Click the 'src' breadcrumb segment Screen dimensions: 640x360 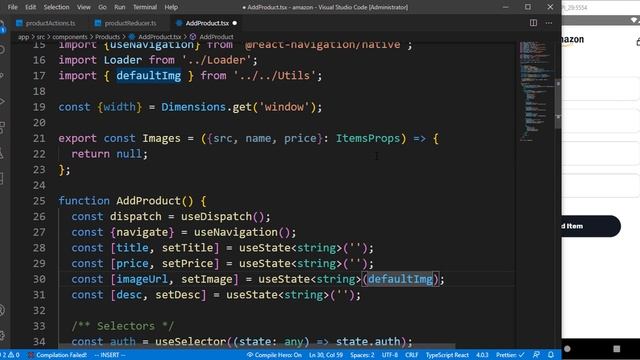point(41,37)
